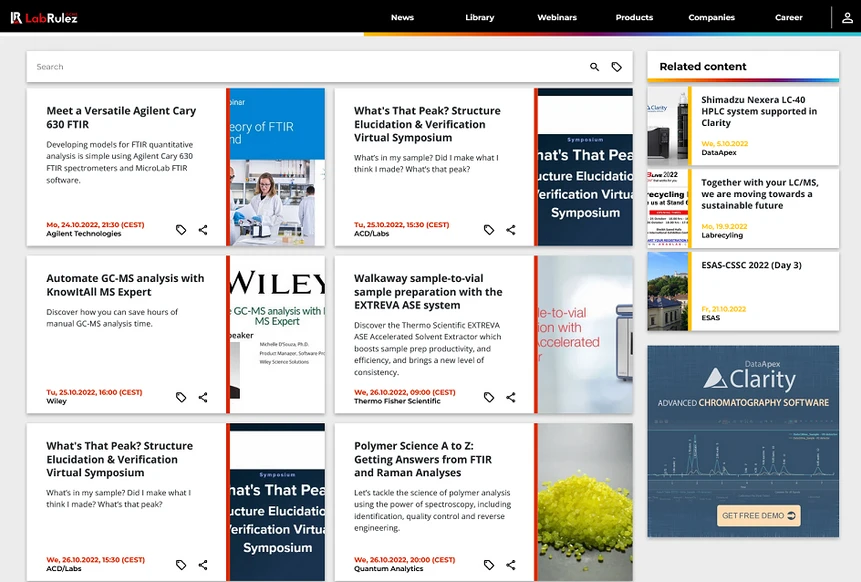Click the Related content heading
This screenshot has height=582, width=861.
pos(703,66)
